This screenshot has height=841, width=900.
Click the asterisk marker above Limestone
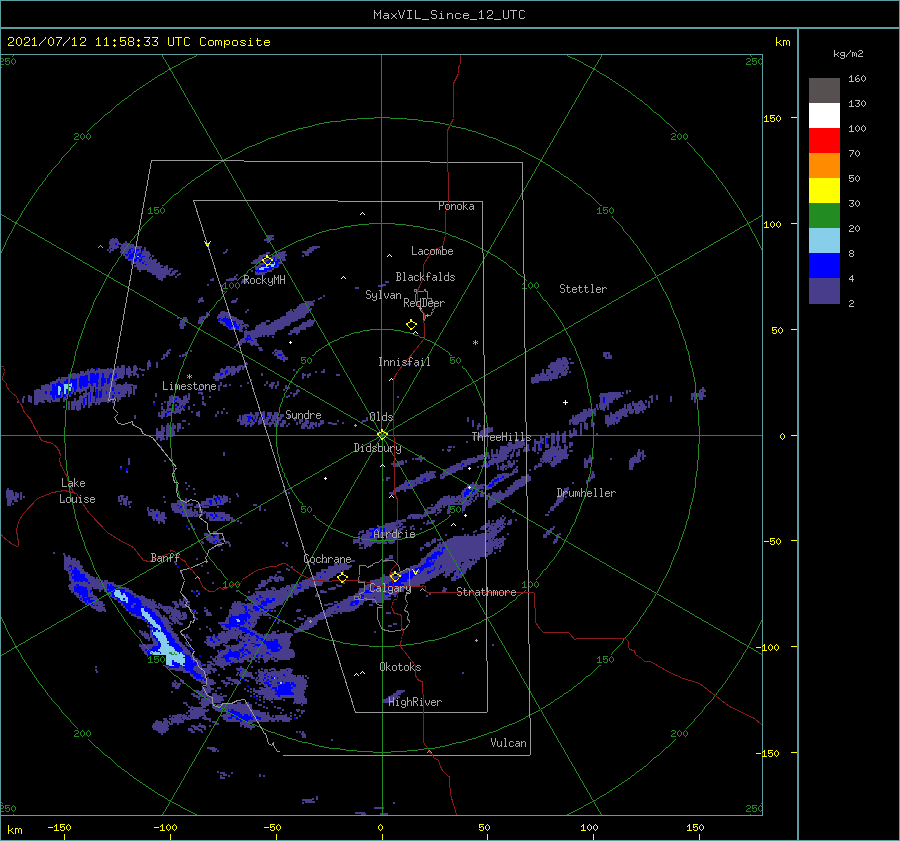pos(189,377)
